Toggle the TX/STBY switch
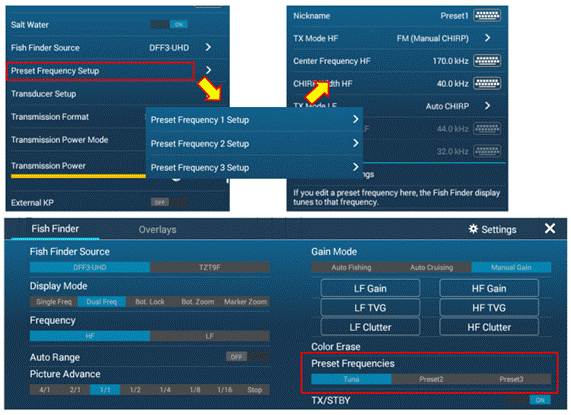Image resolution: width=571 pixels, height=415 pixels. pos(529,400)
